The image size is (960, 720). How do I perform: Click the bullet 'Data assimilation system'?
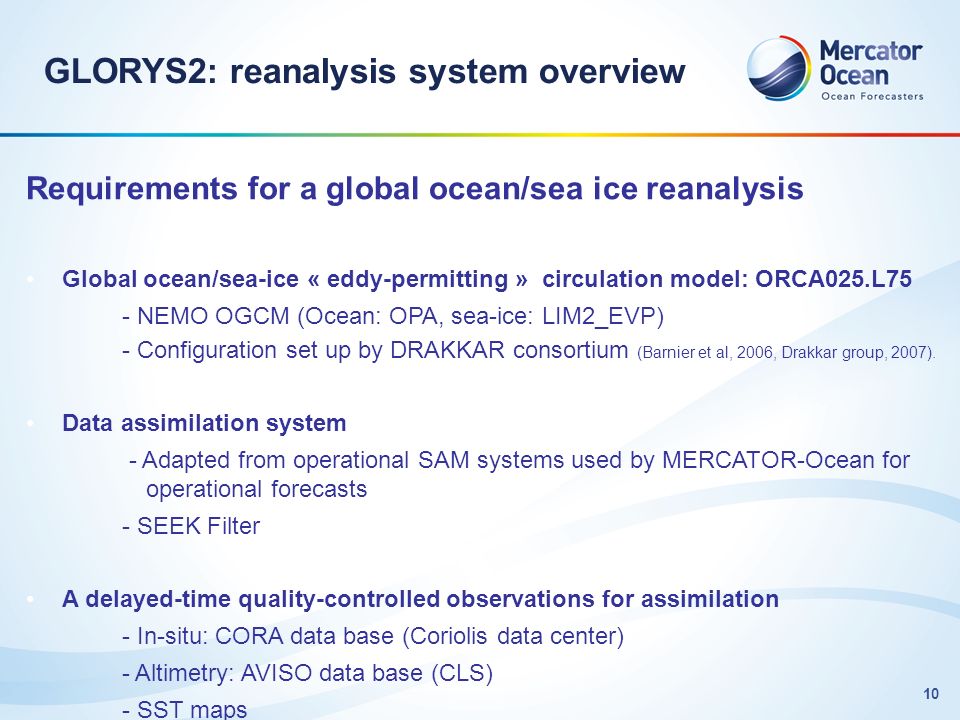(204, 423)
